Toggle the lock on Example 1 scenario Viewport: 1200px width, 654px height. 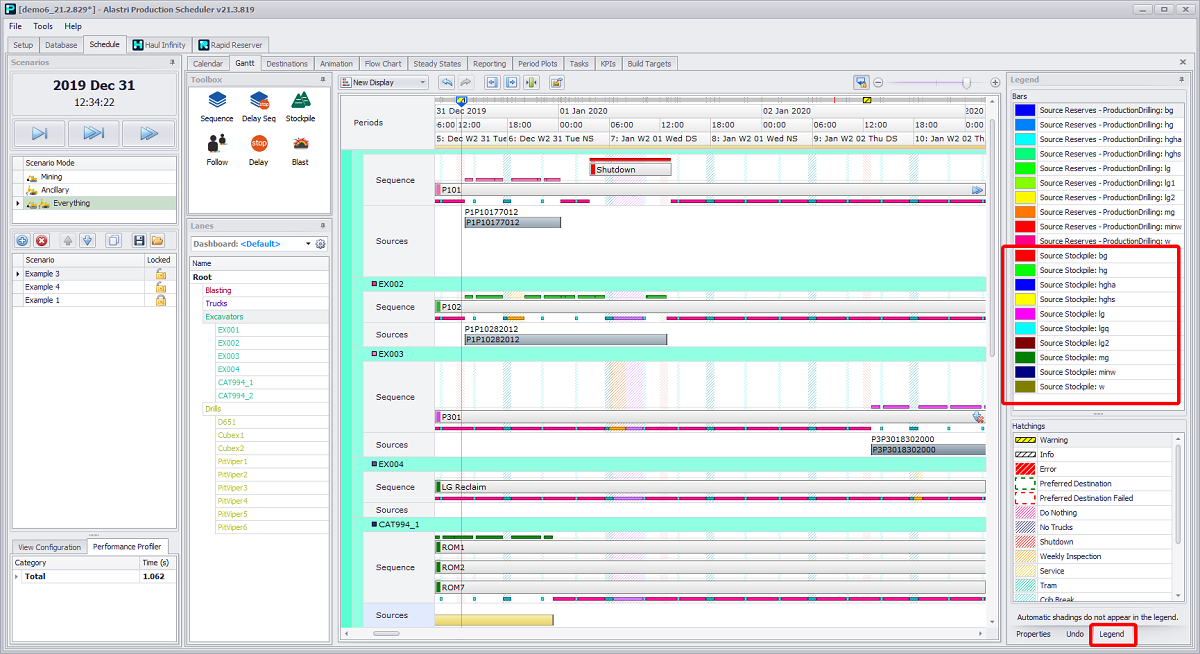(160, 300)
